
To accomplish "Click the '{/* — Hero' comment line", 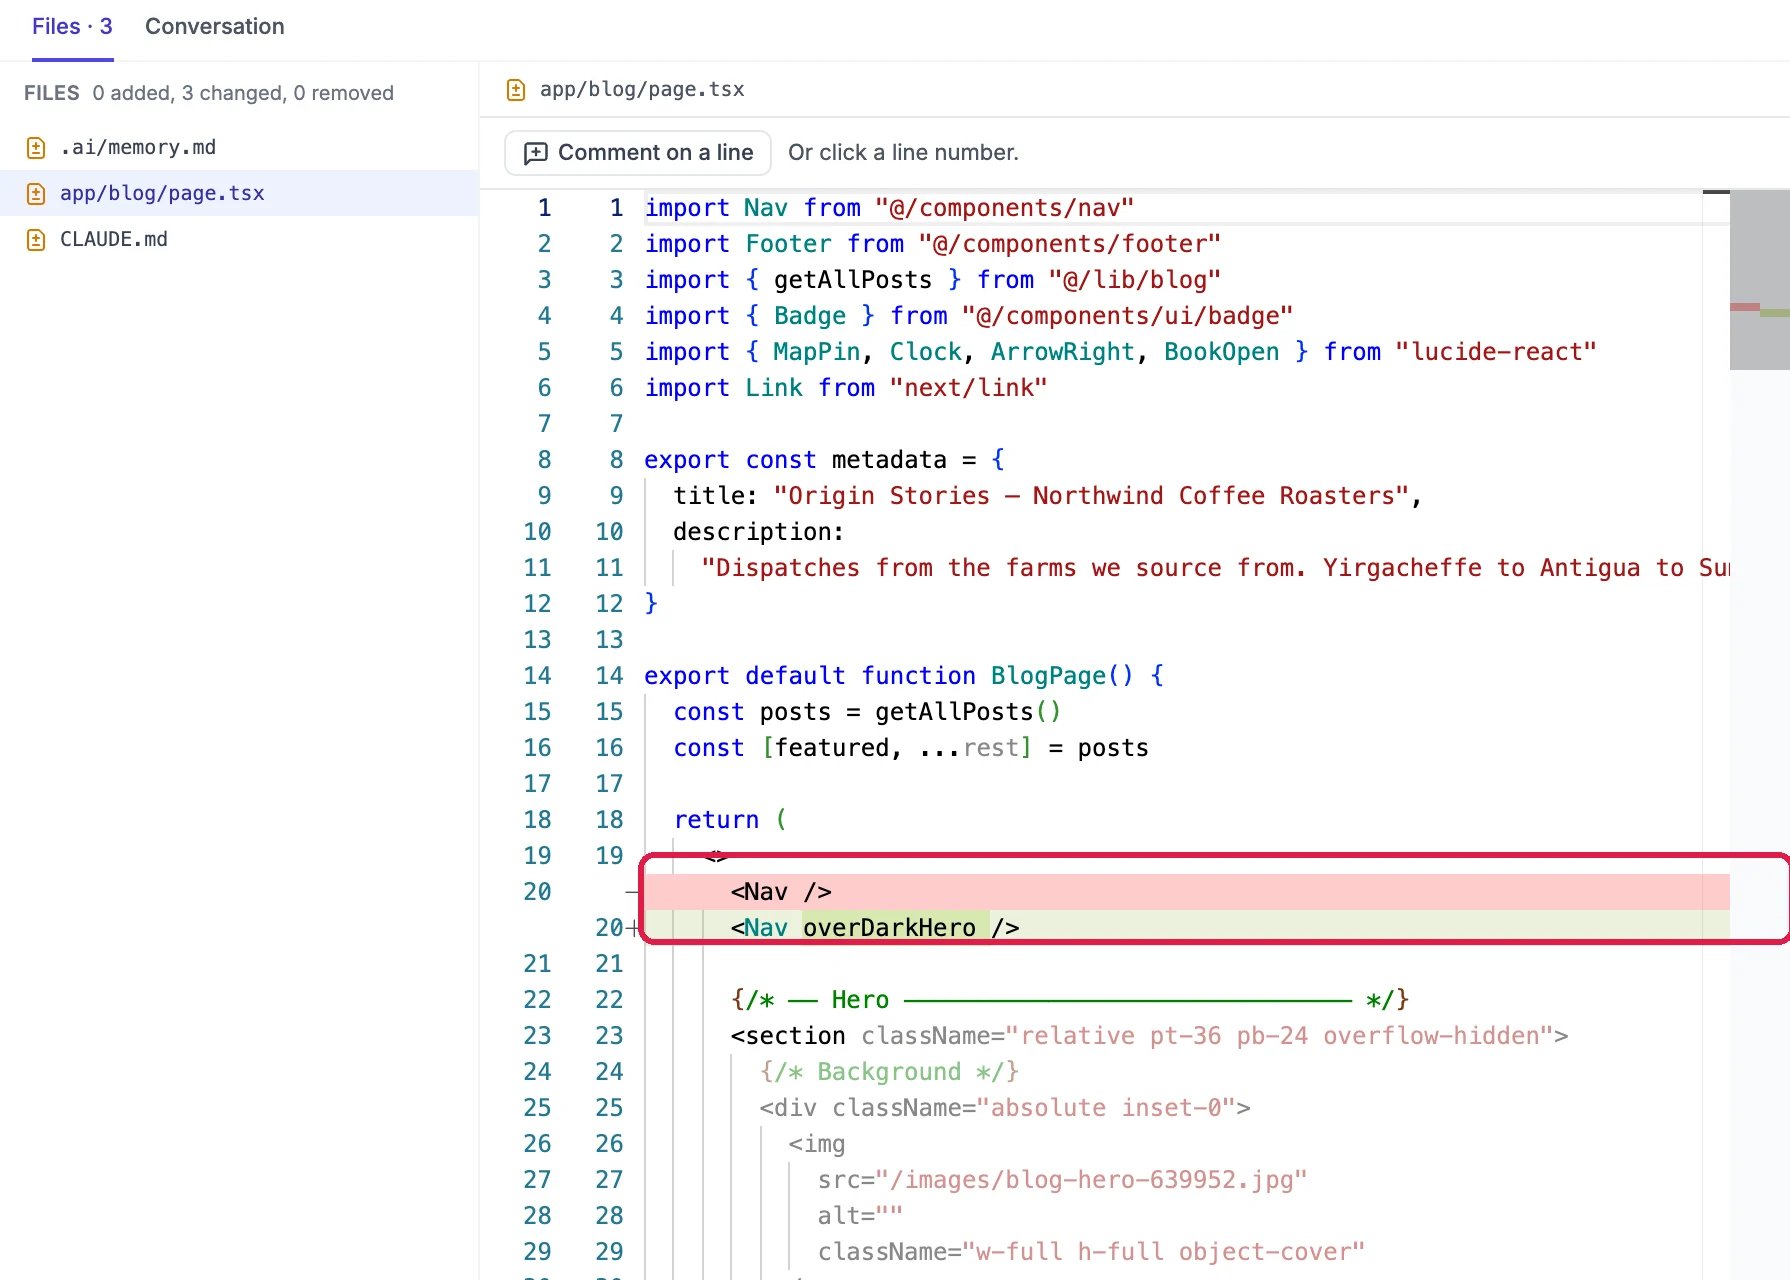I will pyautogui.click(x=1069, y=999).
